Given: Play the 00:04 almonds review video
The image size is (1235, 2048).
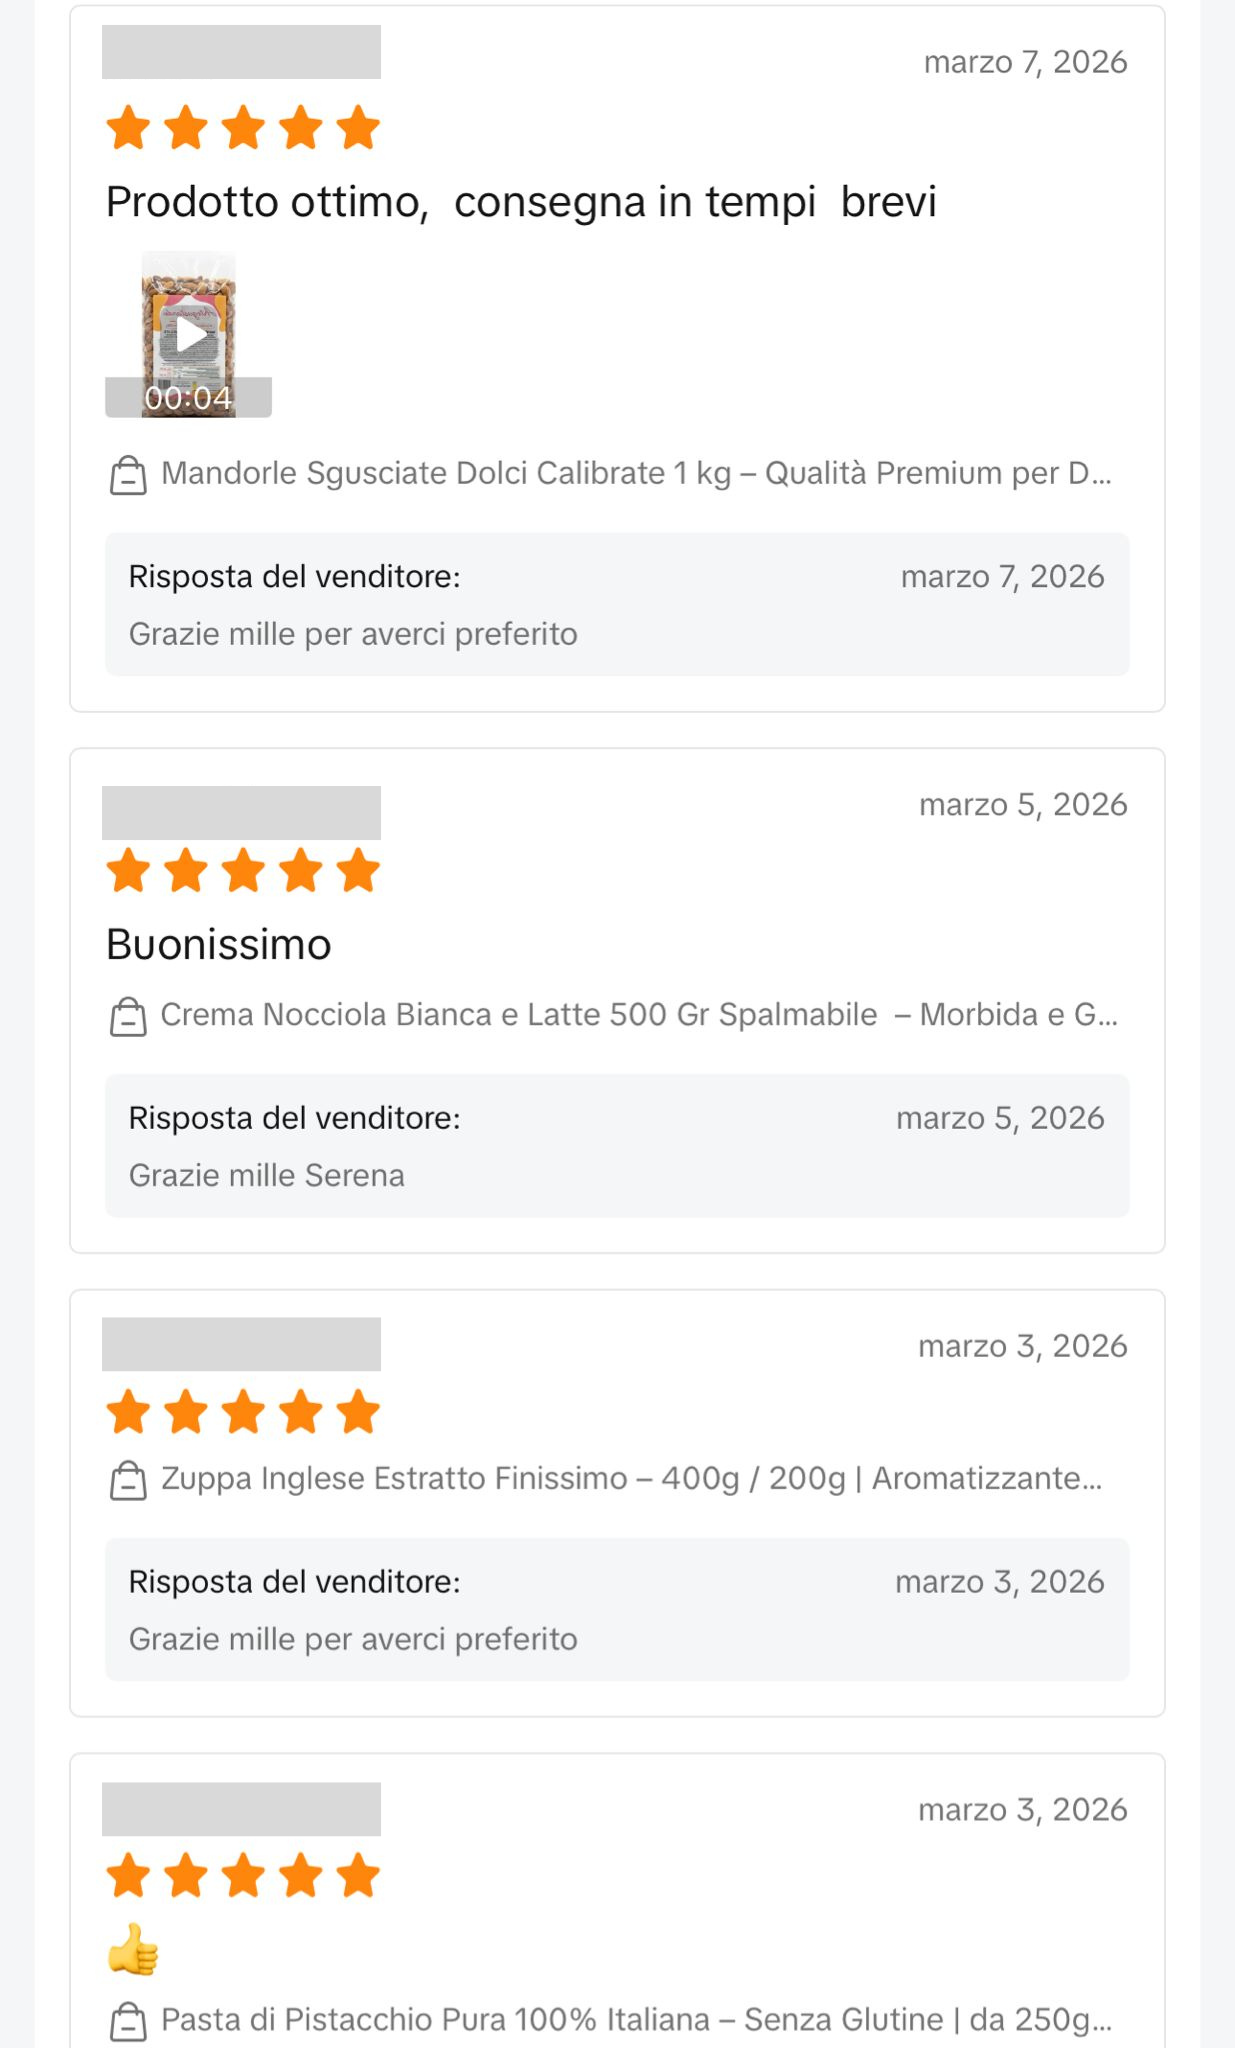Looking at the screenshot, I should (190, 335).
